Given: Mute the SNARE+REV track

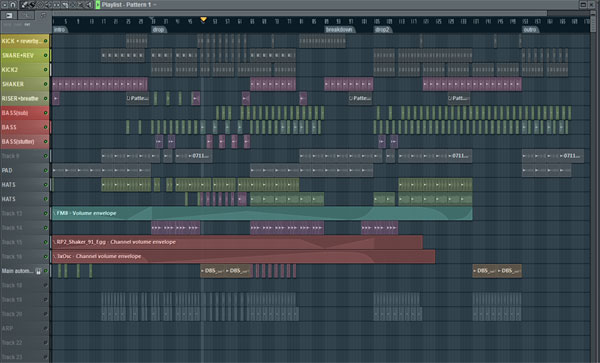Looking at the screenshot, I should point(46,55).
